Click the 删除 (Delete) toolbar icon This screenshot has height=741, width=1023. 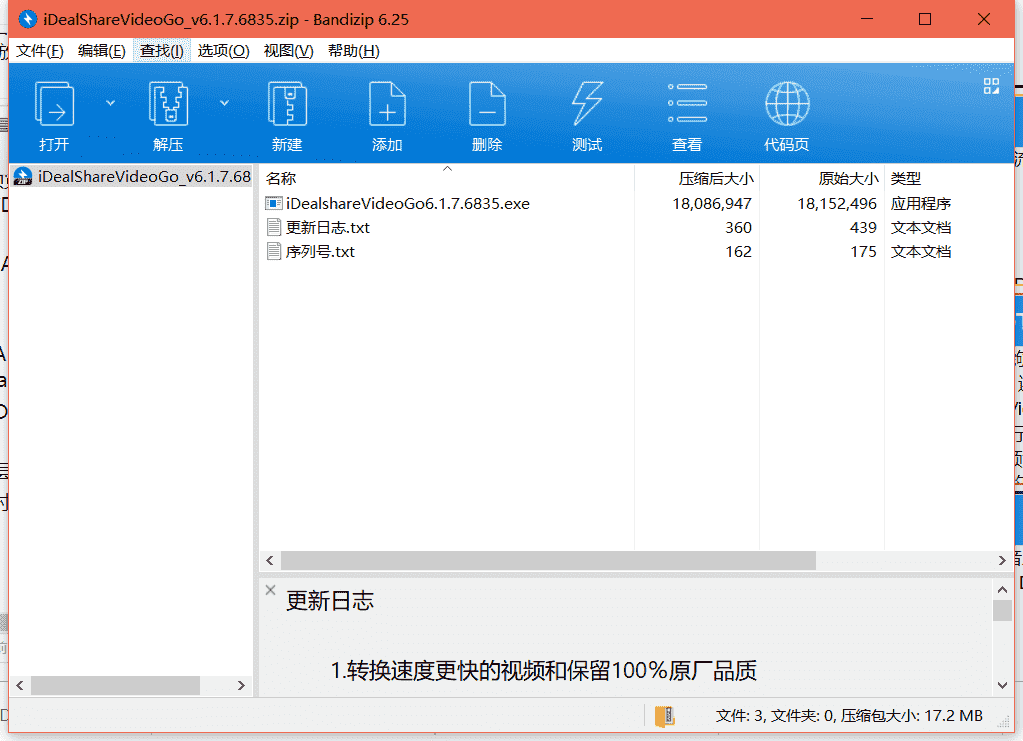pyautogui.click(x=487, y=104)
